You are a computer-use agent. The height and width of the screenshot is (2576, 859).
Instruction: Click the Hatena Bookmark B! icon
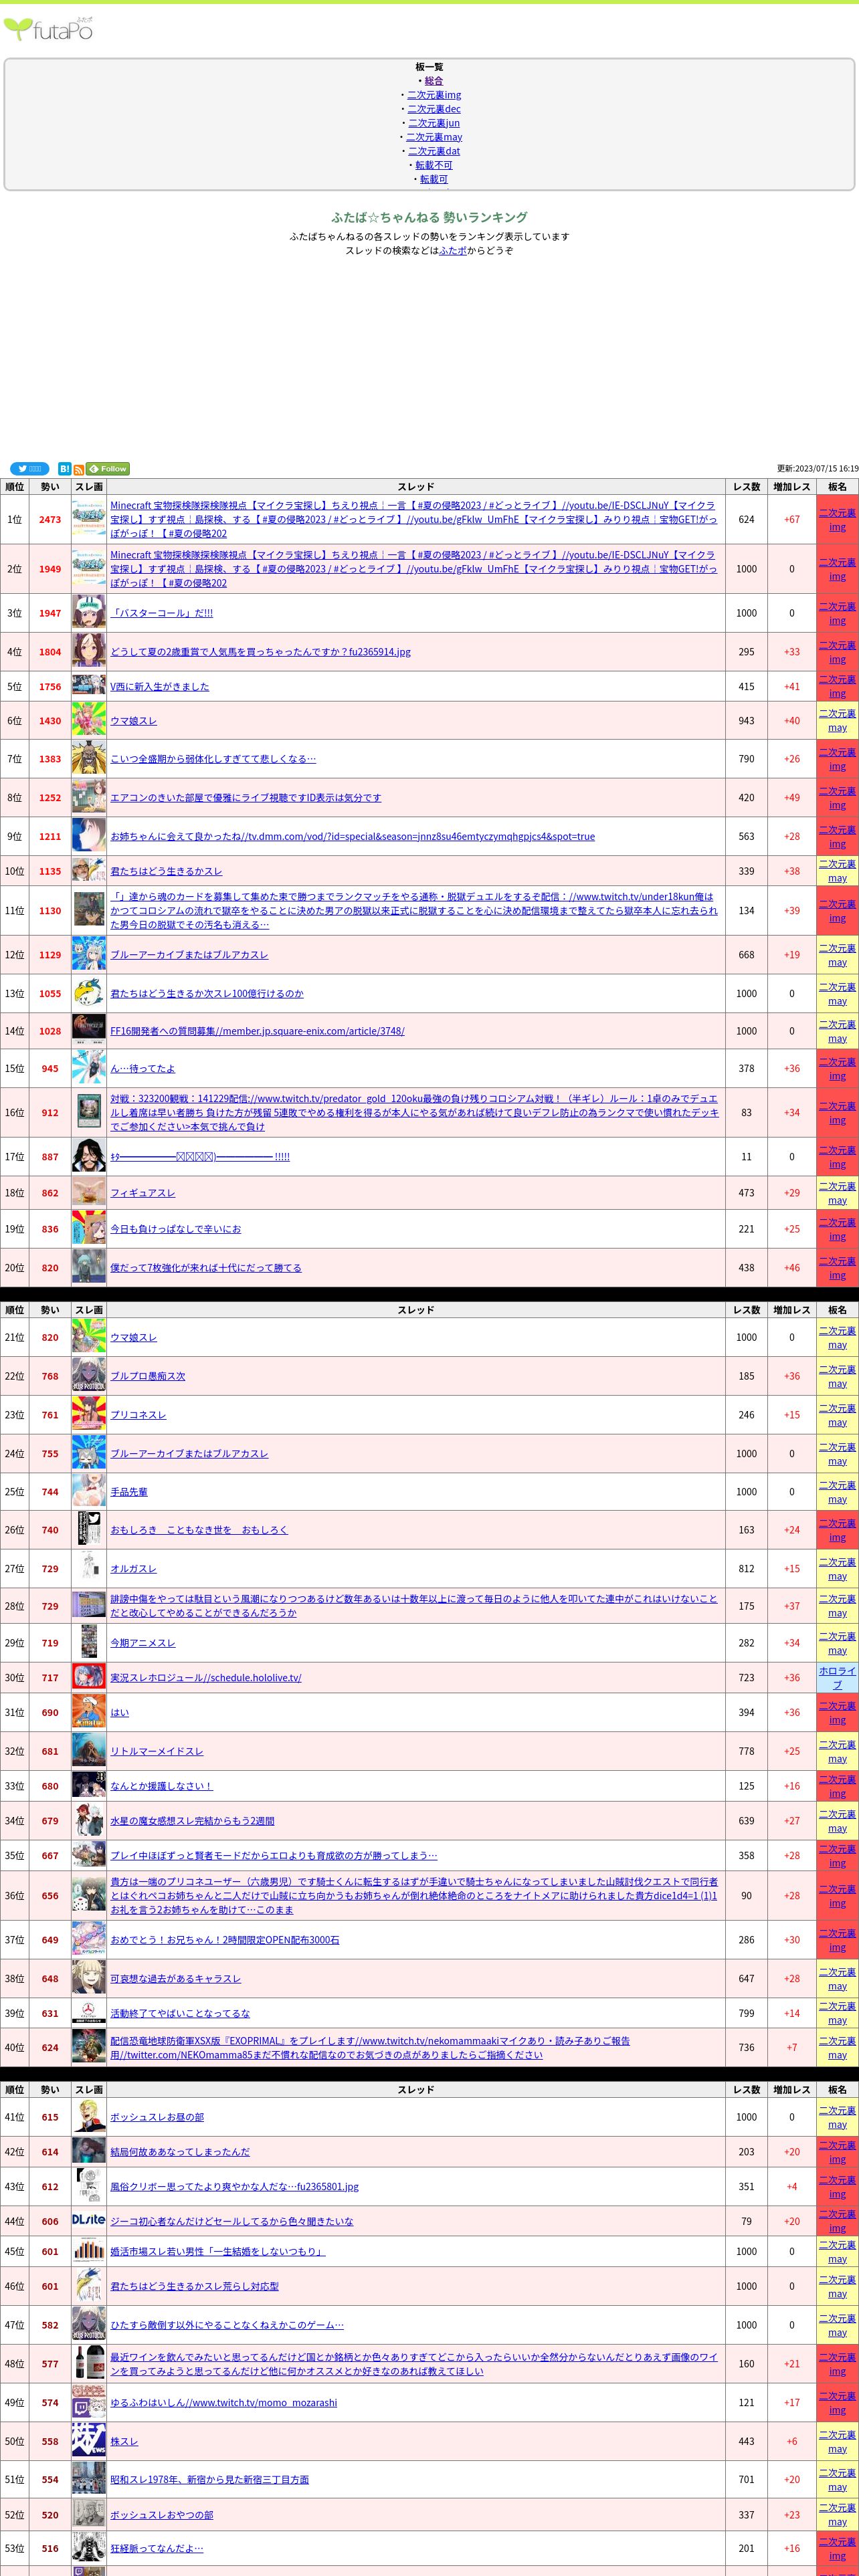(x=64, y=469)
